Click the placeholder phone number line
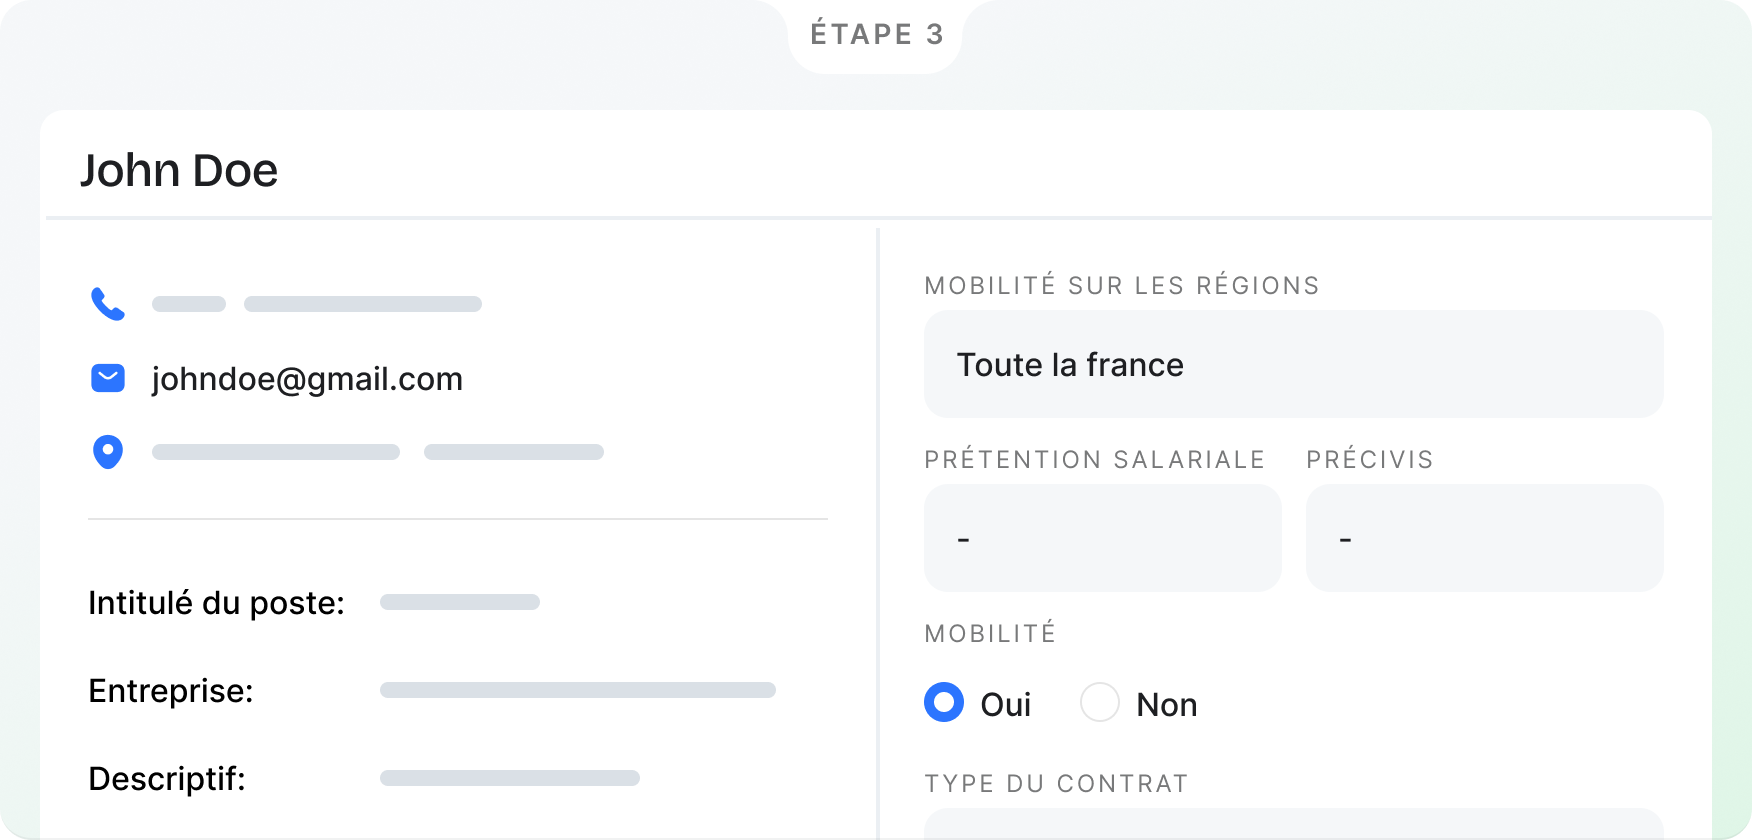Screen dimensions: 1752x840 click(x=317, y=304)
